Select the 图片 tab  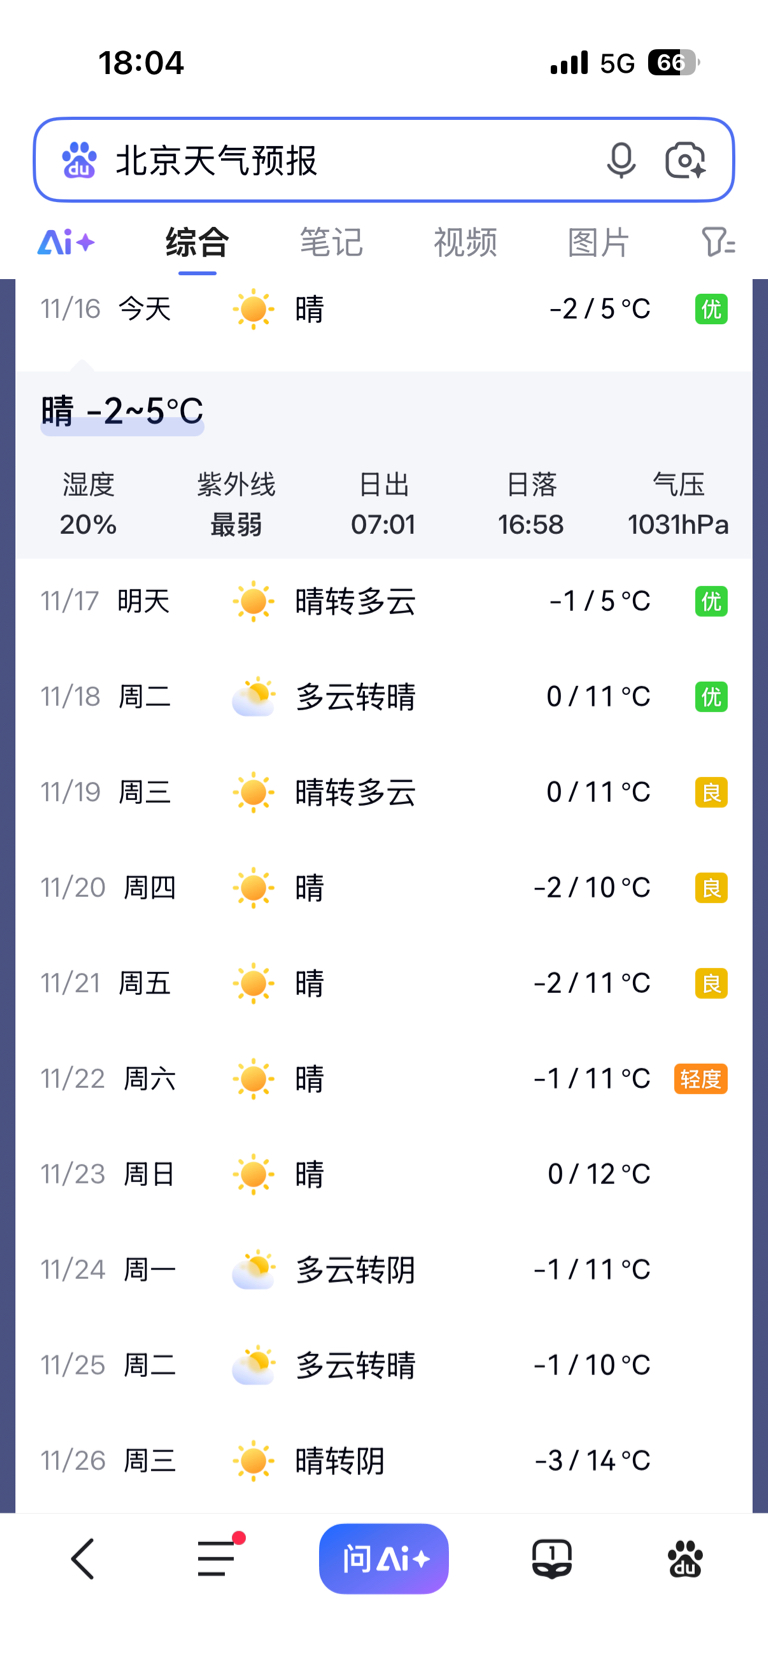point(598,242)
